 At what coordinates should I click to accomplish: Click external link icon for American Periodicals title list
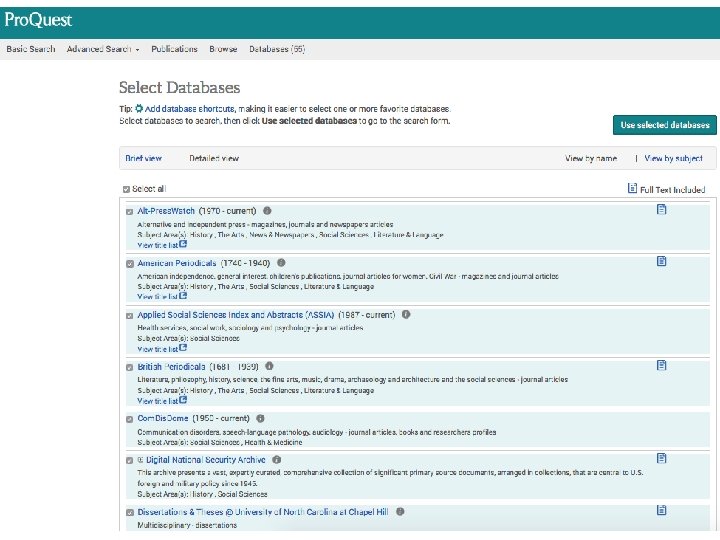183,296
